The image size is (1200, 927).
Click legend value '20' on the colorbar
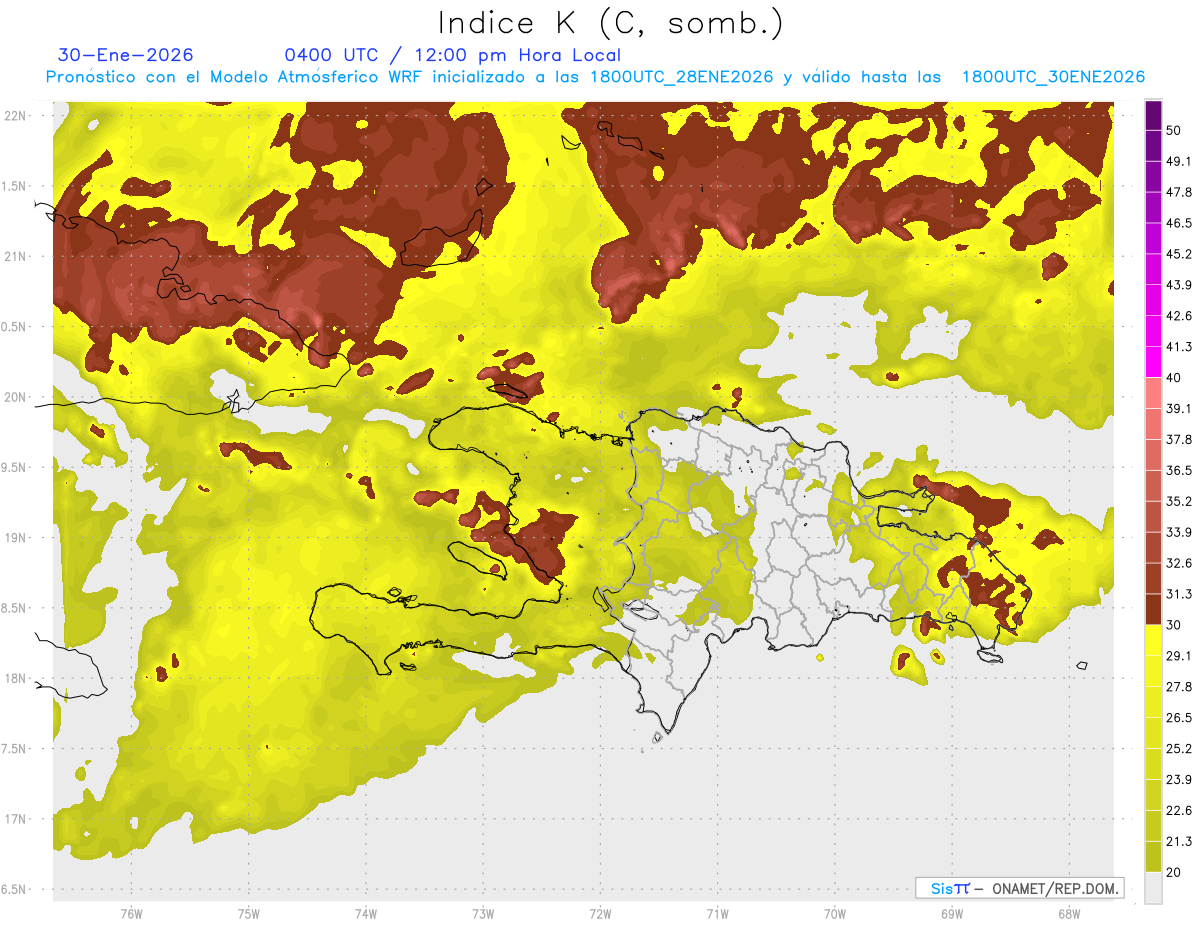pyautogui.click(x=1174, y=873)
